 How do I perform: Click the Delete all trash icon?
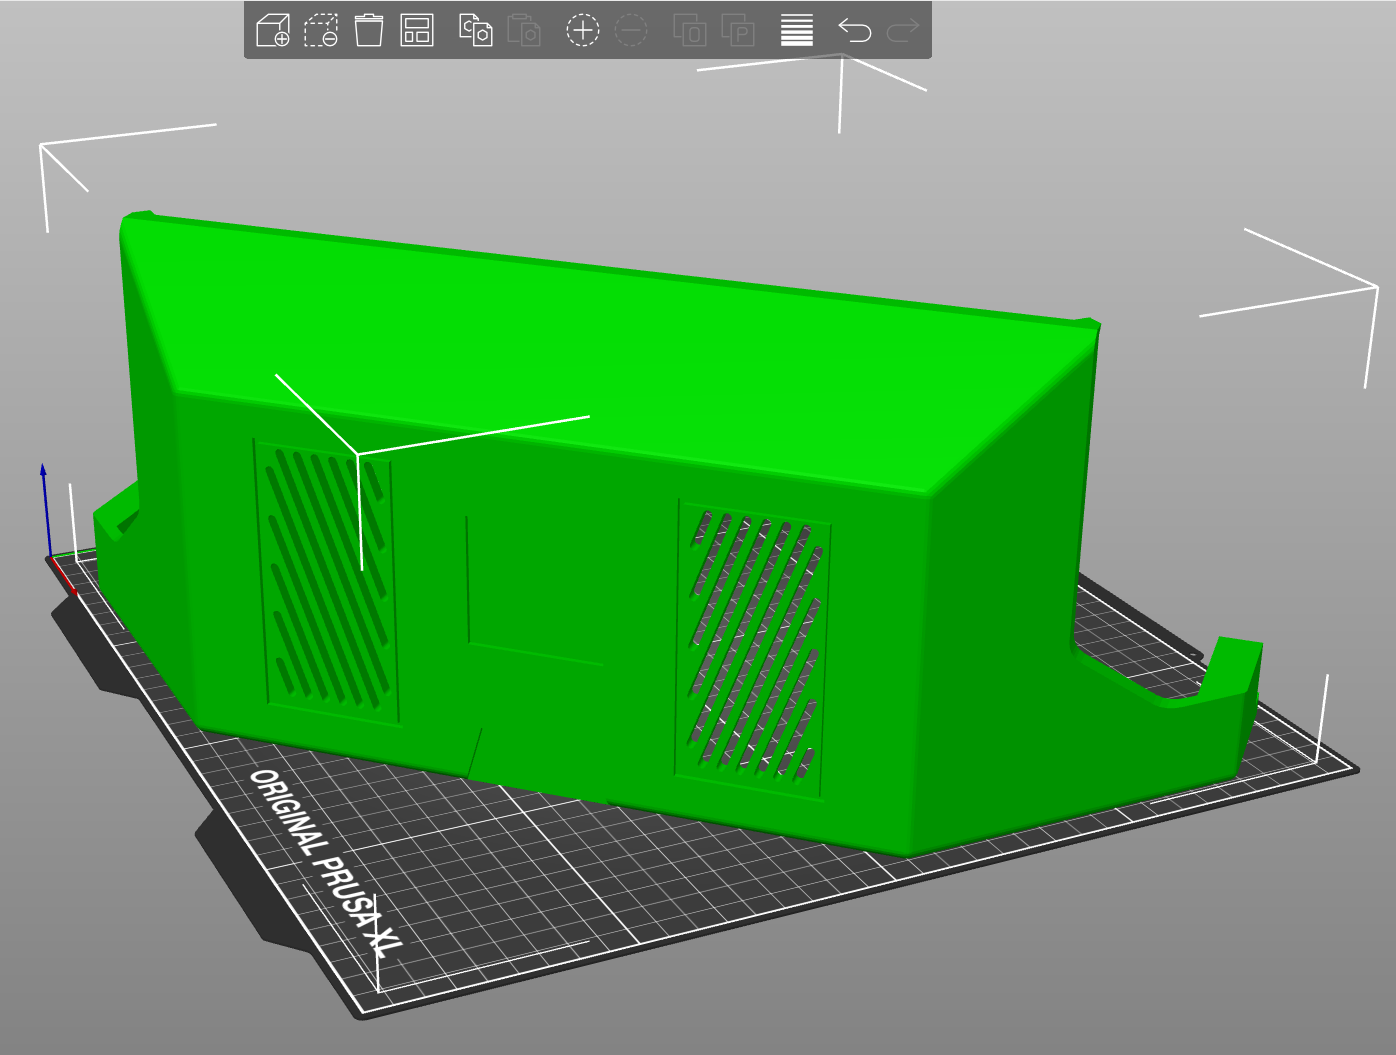[369, 30]
